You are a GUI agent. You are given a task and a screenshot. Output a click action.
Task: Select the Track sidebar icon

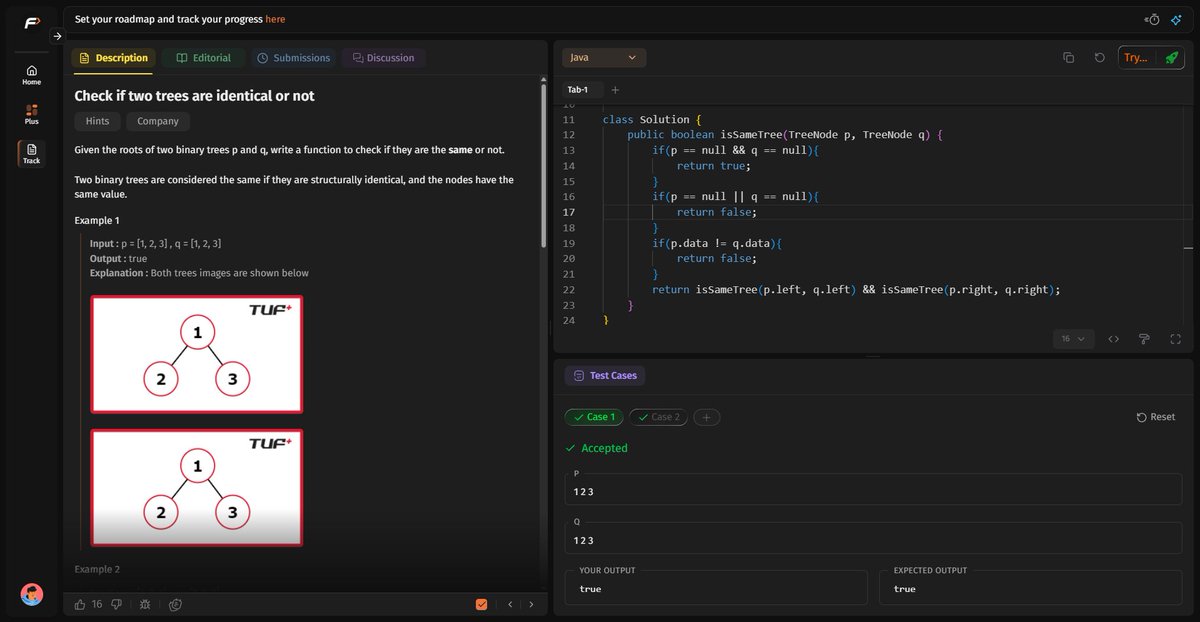pyautogui.click(x=32, y=153)
